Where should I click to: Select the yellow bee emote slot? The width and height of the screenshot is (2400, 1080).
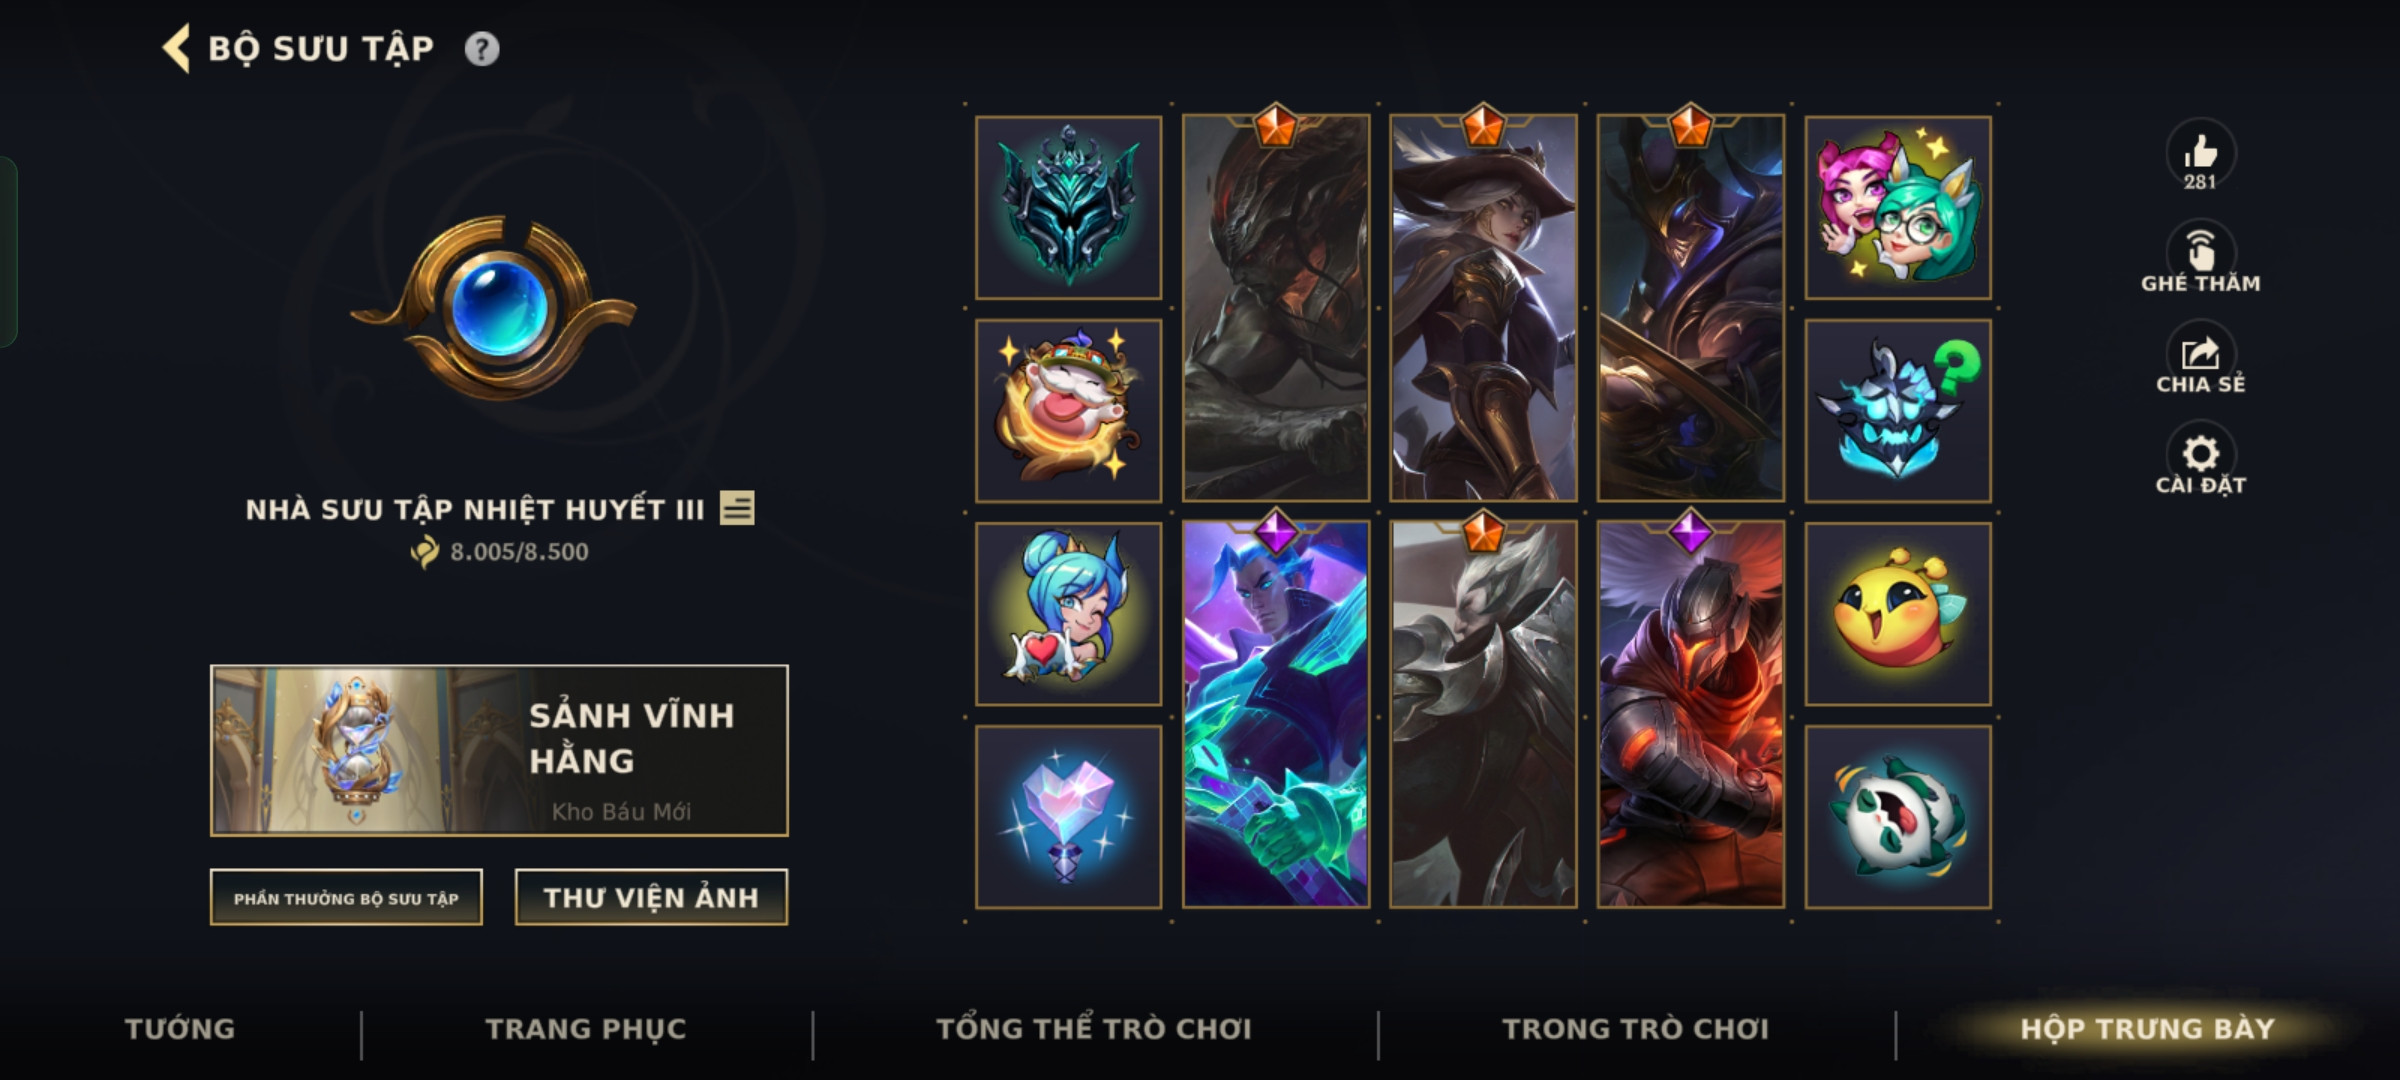(x=1897, y=613)
